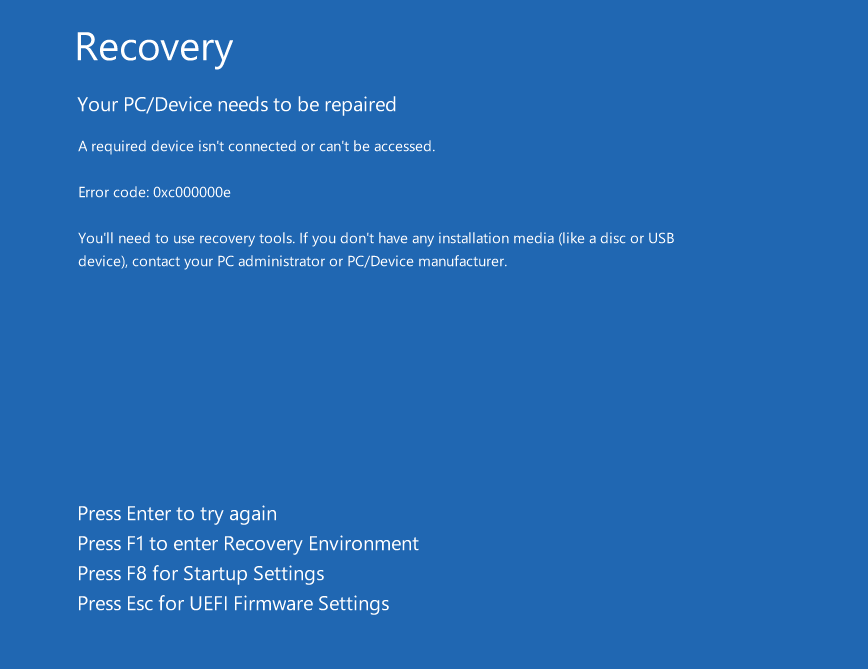Click the "You'll need to use recovery tools" sentence
The width and height of the screenshot is (868, 669).
pyautogui.click(x=186, y=239)
